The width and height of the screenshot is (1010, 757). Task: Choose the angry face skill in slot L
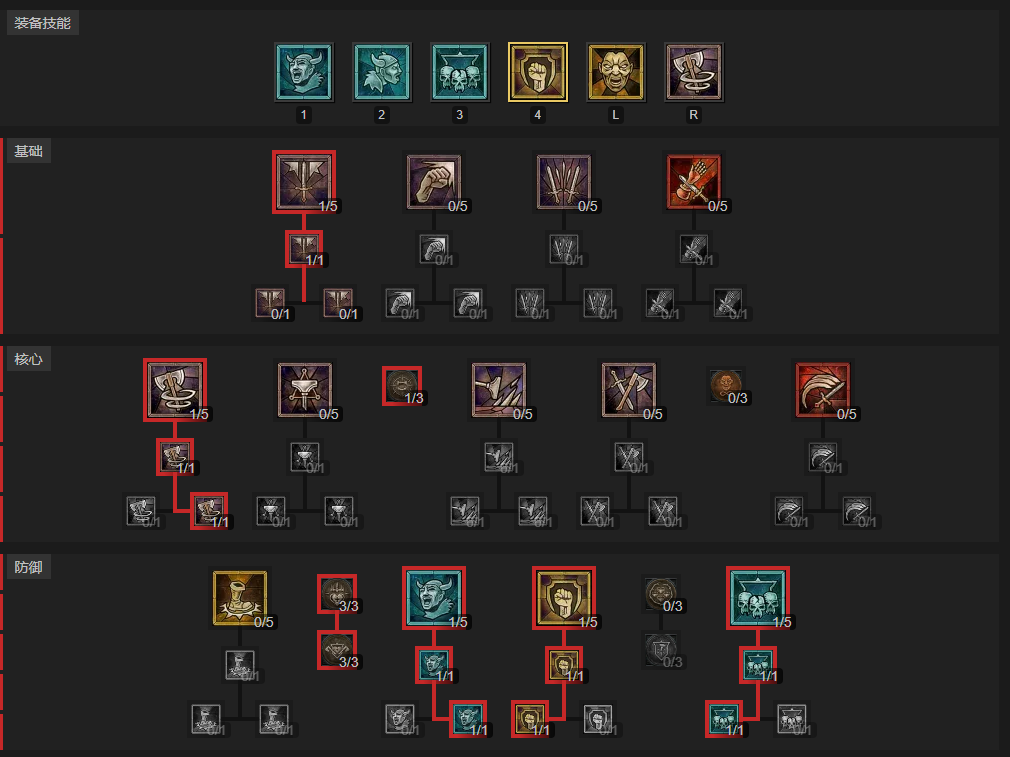tap(616, 72)
